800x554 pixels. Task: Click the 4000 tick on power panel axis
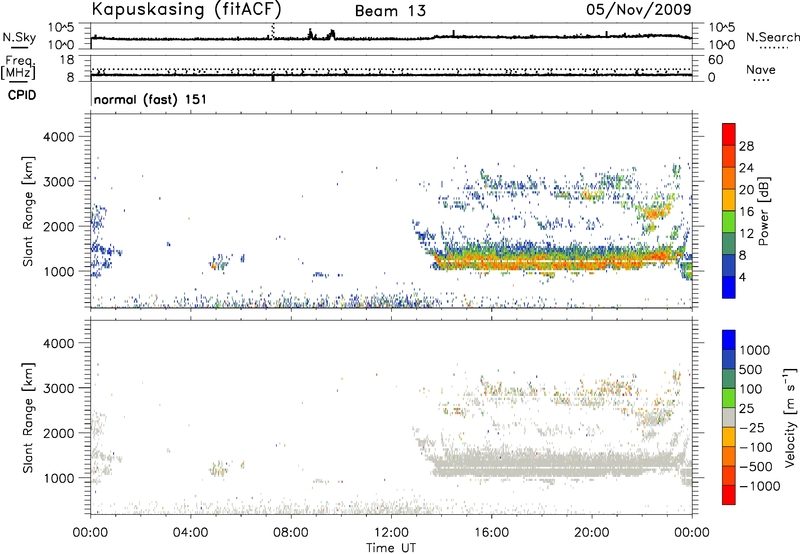[x=59, y=137]
